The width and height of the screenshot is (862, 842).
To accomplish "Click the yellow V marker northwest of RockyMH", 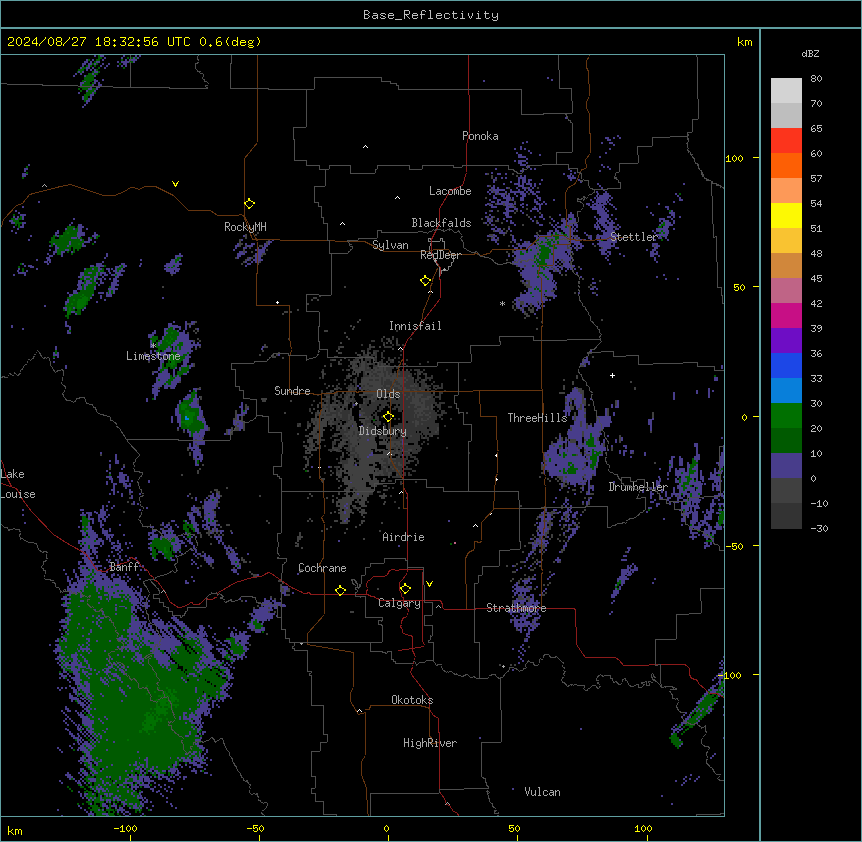I will (x=175, y=184).
